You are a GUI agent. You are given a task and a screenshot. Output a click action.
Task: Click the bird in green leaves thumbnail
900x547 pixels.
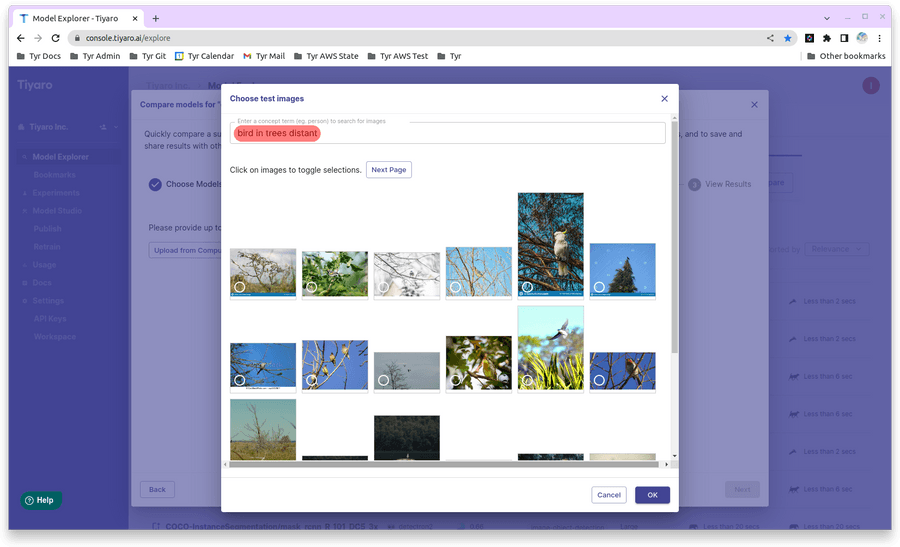click(479, 363)
